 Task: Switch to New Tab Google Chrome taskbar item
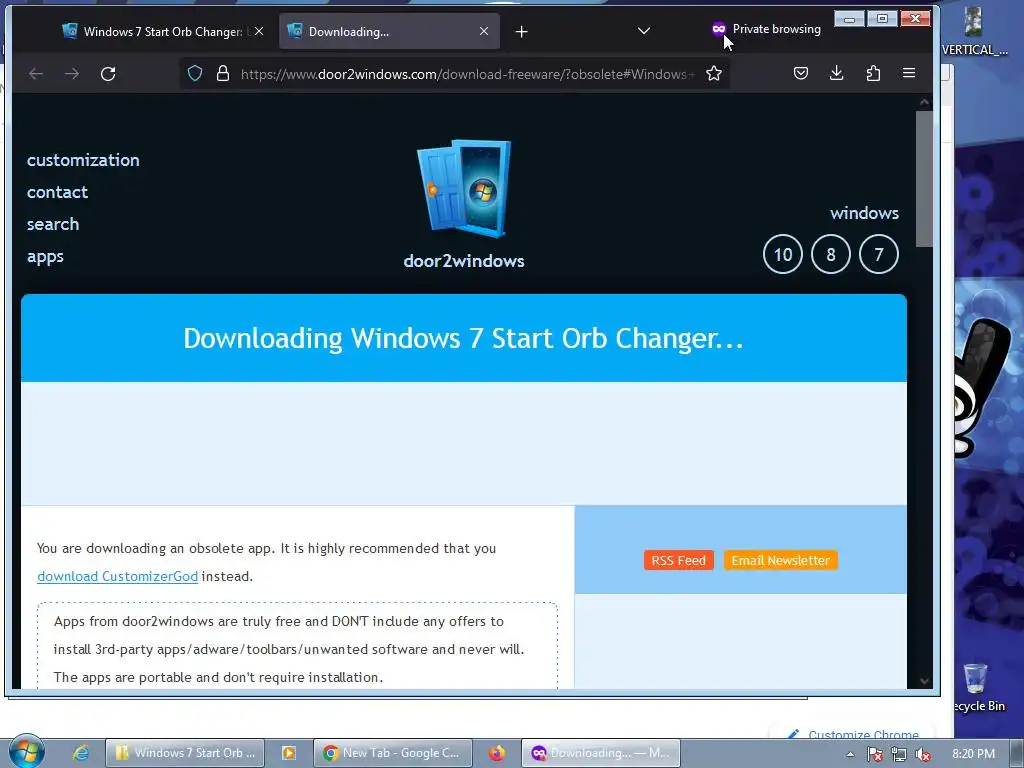pyautogui.click(x=392, y=753)
